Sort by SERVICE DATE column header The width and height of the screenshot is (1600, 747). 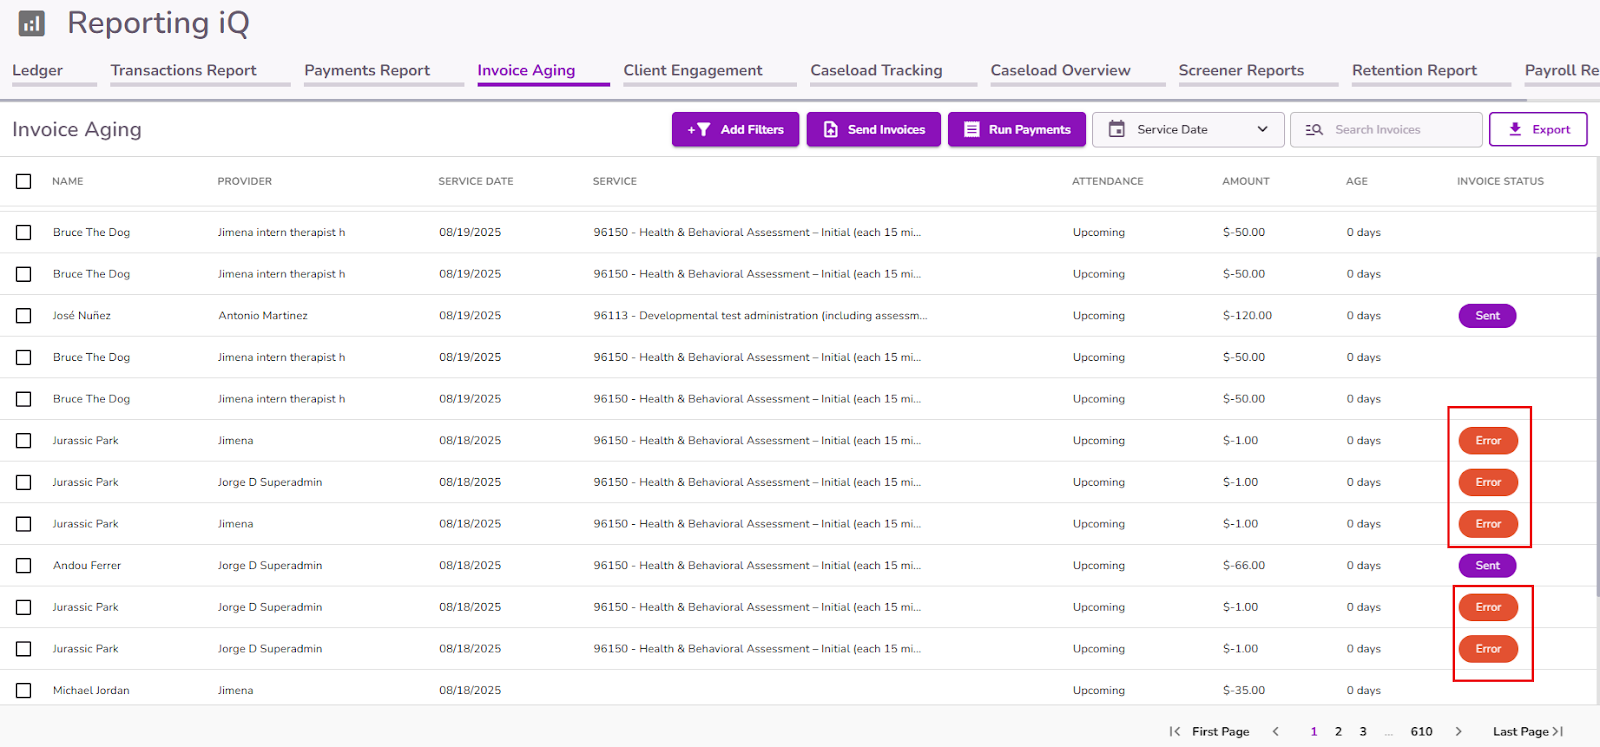tap(476, 181)
